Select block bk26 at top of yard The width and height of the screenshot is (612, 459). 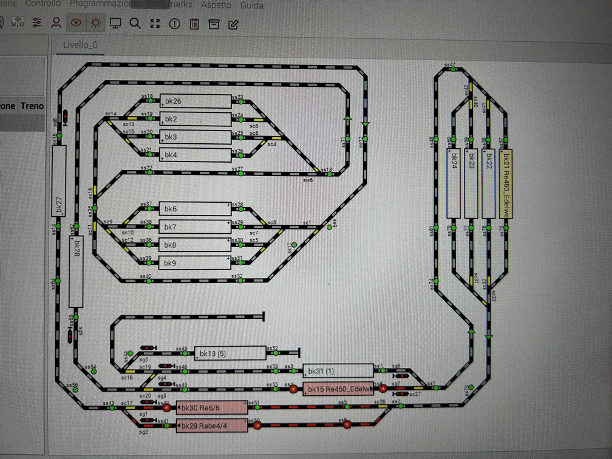pos(194,101)
